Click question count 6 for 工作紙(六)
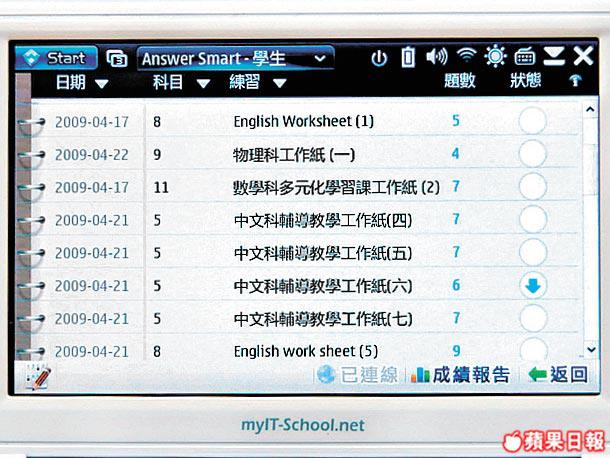The image size is (610, 458). click(x=456, y=285)
